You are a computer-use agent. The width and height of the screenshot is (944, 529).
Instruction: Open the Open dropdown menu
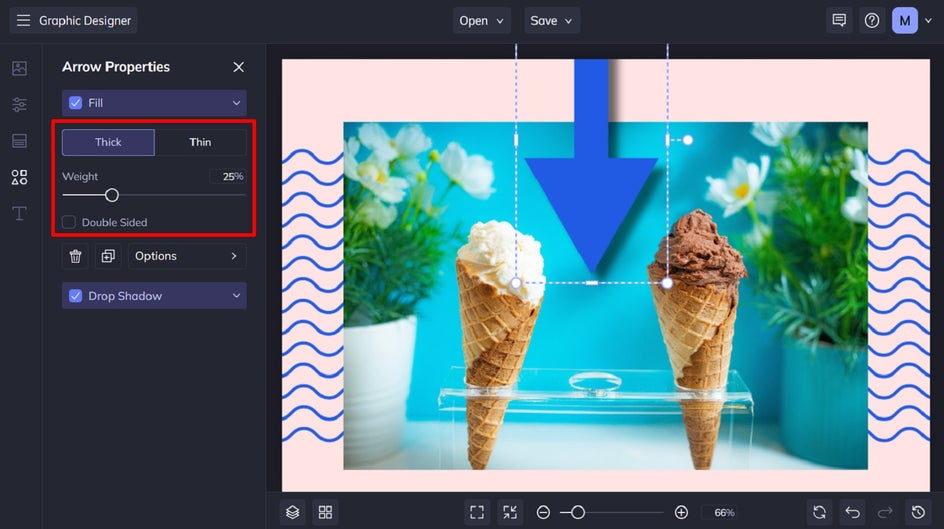483,20
